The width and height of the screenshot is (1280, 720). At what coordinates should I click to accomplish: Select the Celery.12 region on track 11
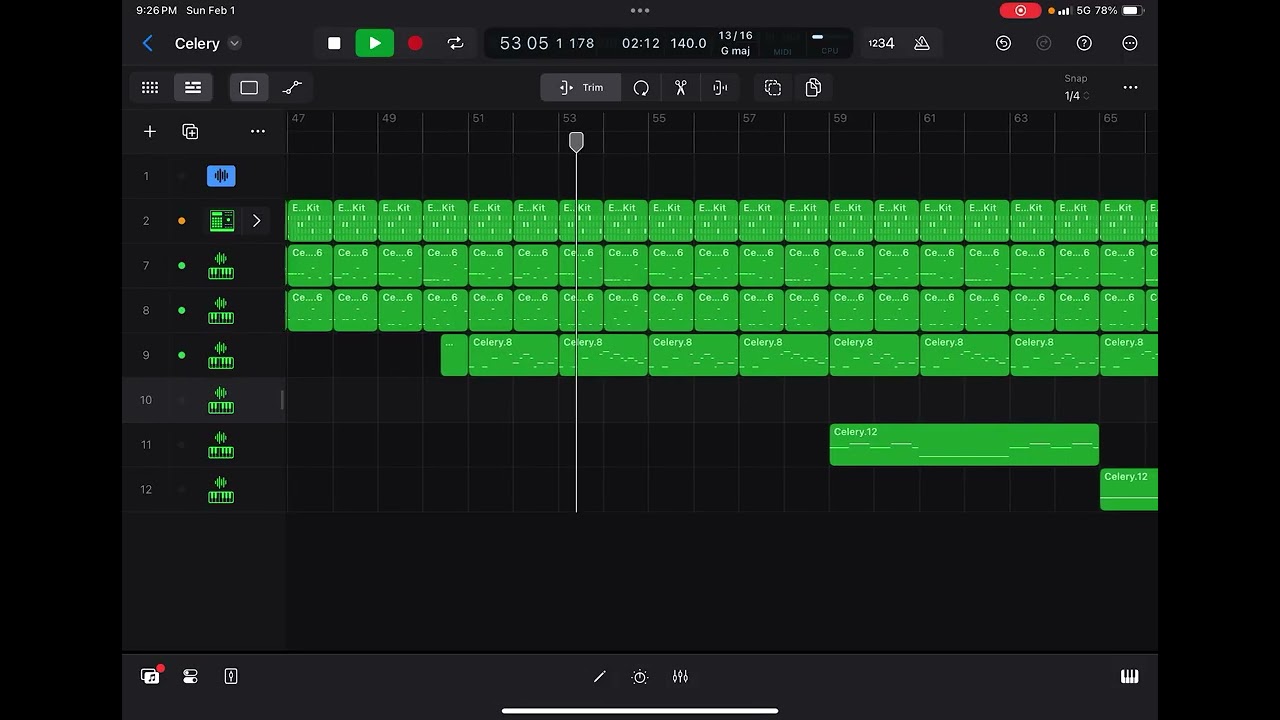[964, 445]
